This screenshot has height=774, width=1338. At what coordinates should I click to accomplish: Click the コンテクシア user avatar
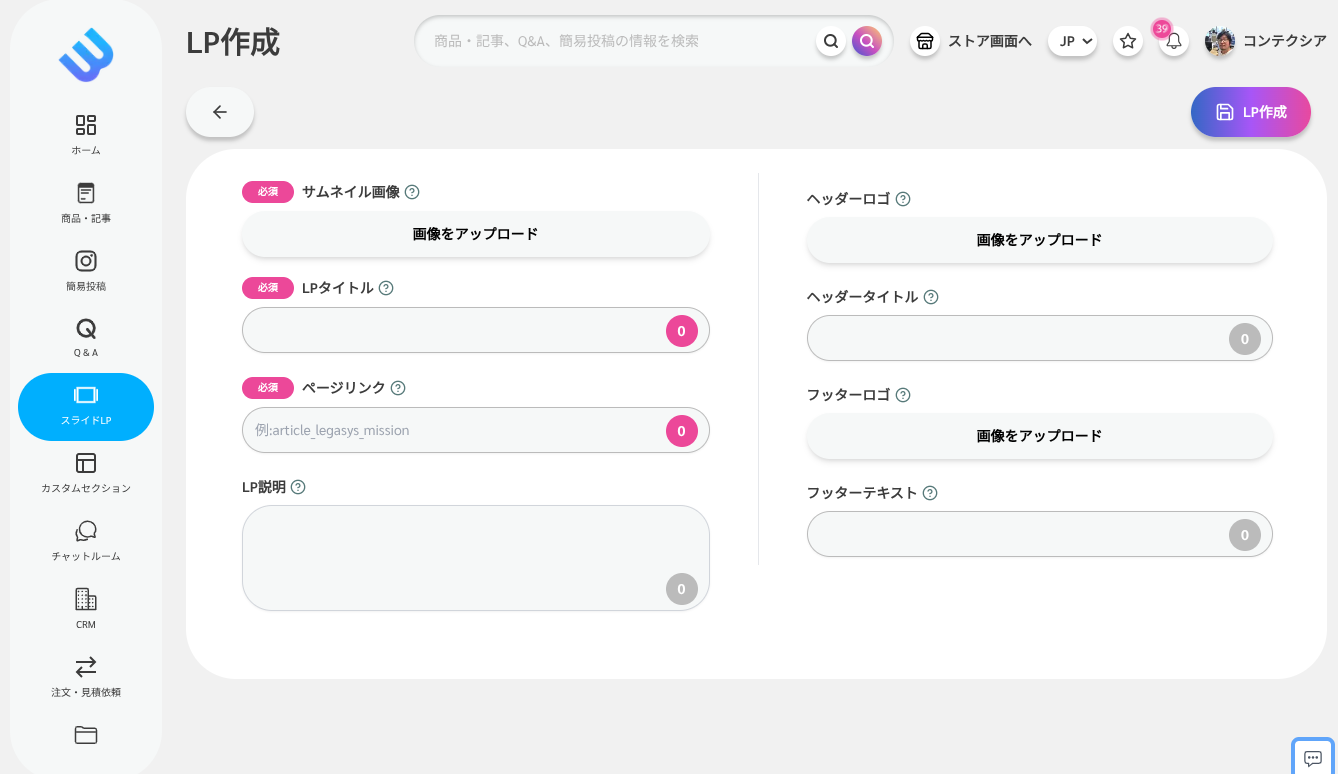pyautogui.click(x=1219, y=42)
